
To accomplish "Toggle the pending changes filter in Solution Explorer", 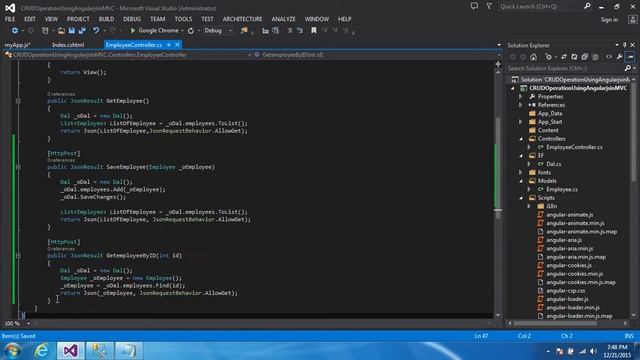I will (549, 57).
